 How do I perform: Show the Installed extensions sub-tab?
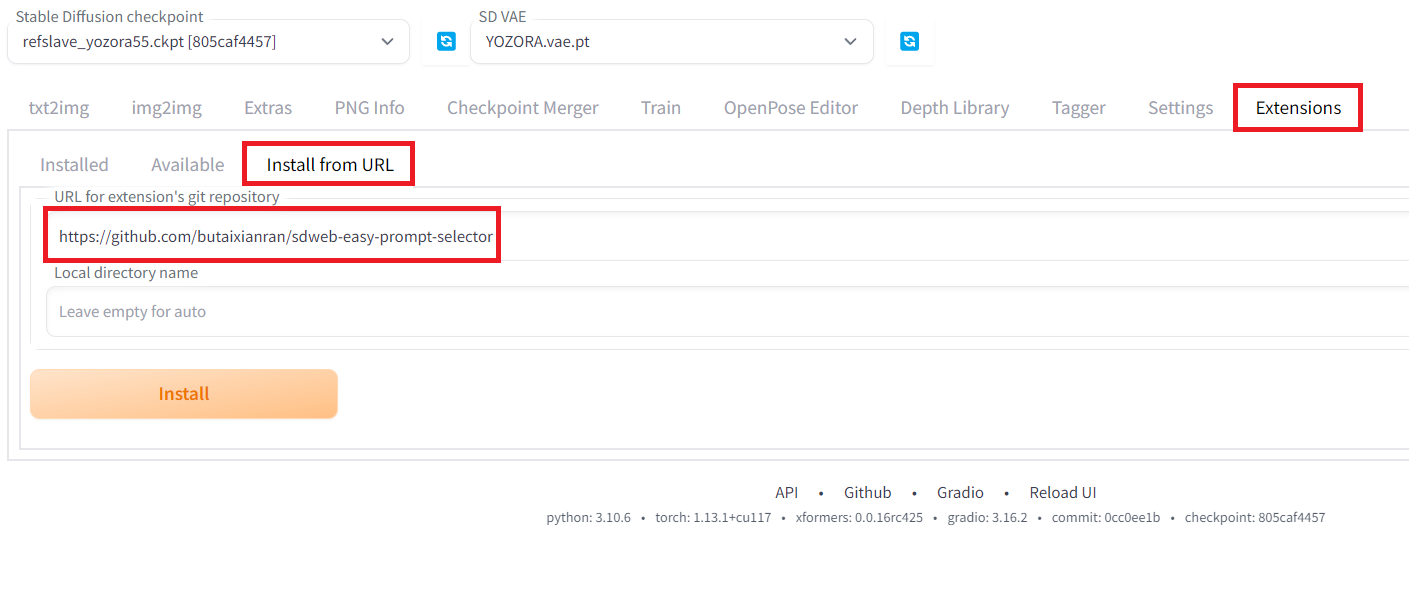tap(74, 164)
